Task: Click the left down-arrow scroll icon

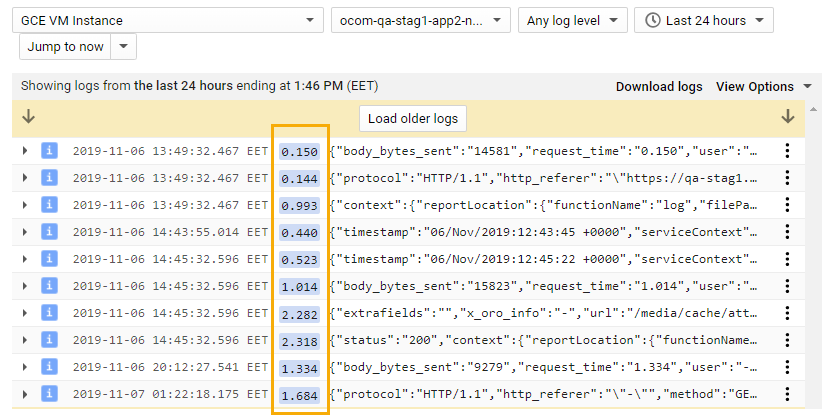Action: 29,118
